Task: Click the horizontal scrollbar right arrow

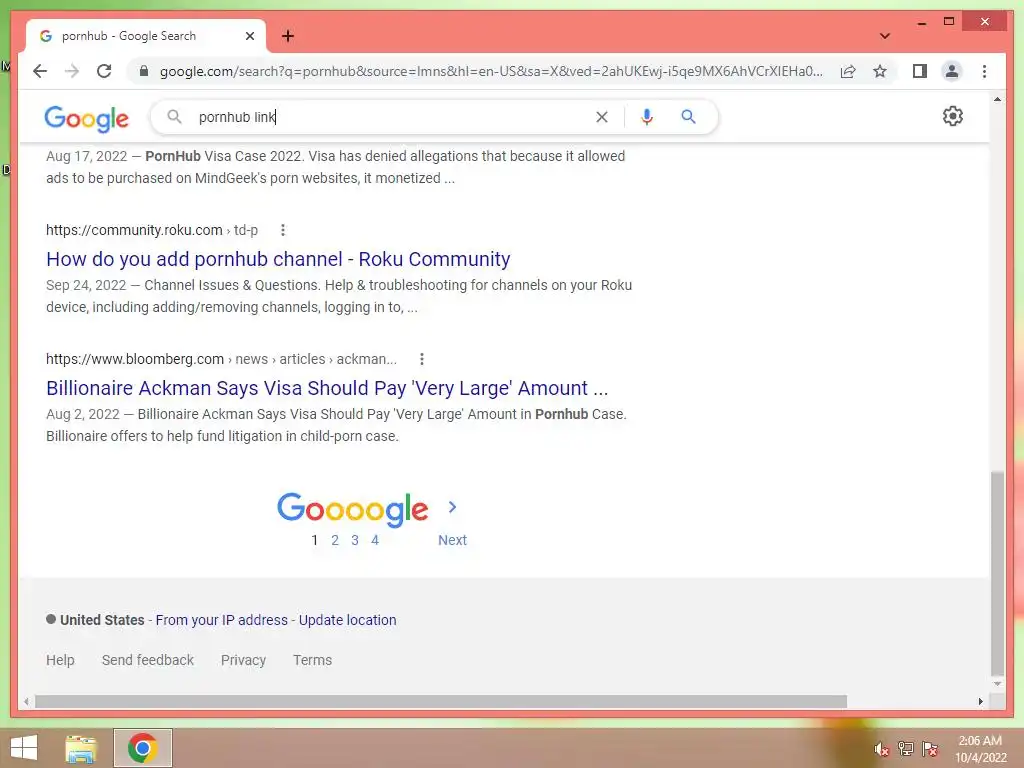Action: tap(980, 701)
